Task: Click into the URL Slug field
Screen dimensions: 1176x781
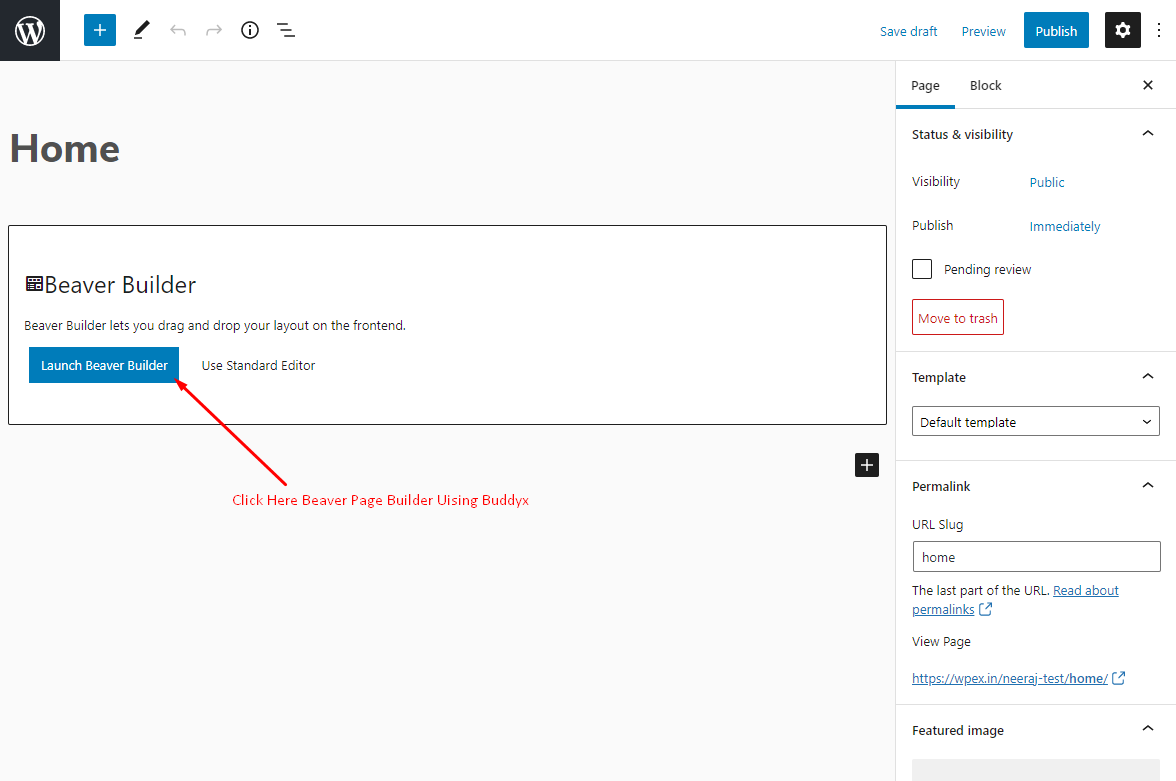Action: pos(1036,557)
